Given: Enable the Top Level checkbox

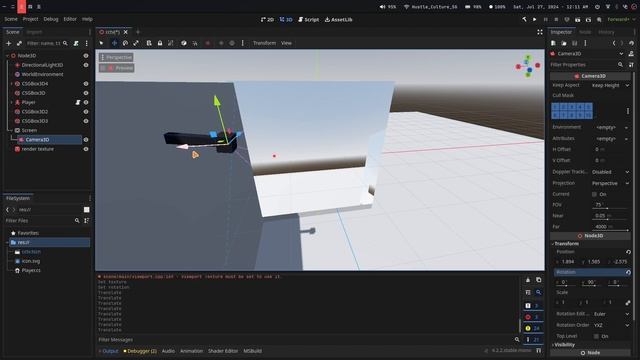Looking at the screenshot, I should [x=596, y=336].
